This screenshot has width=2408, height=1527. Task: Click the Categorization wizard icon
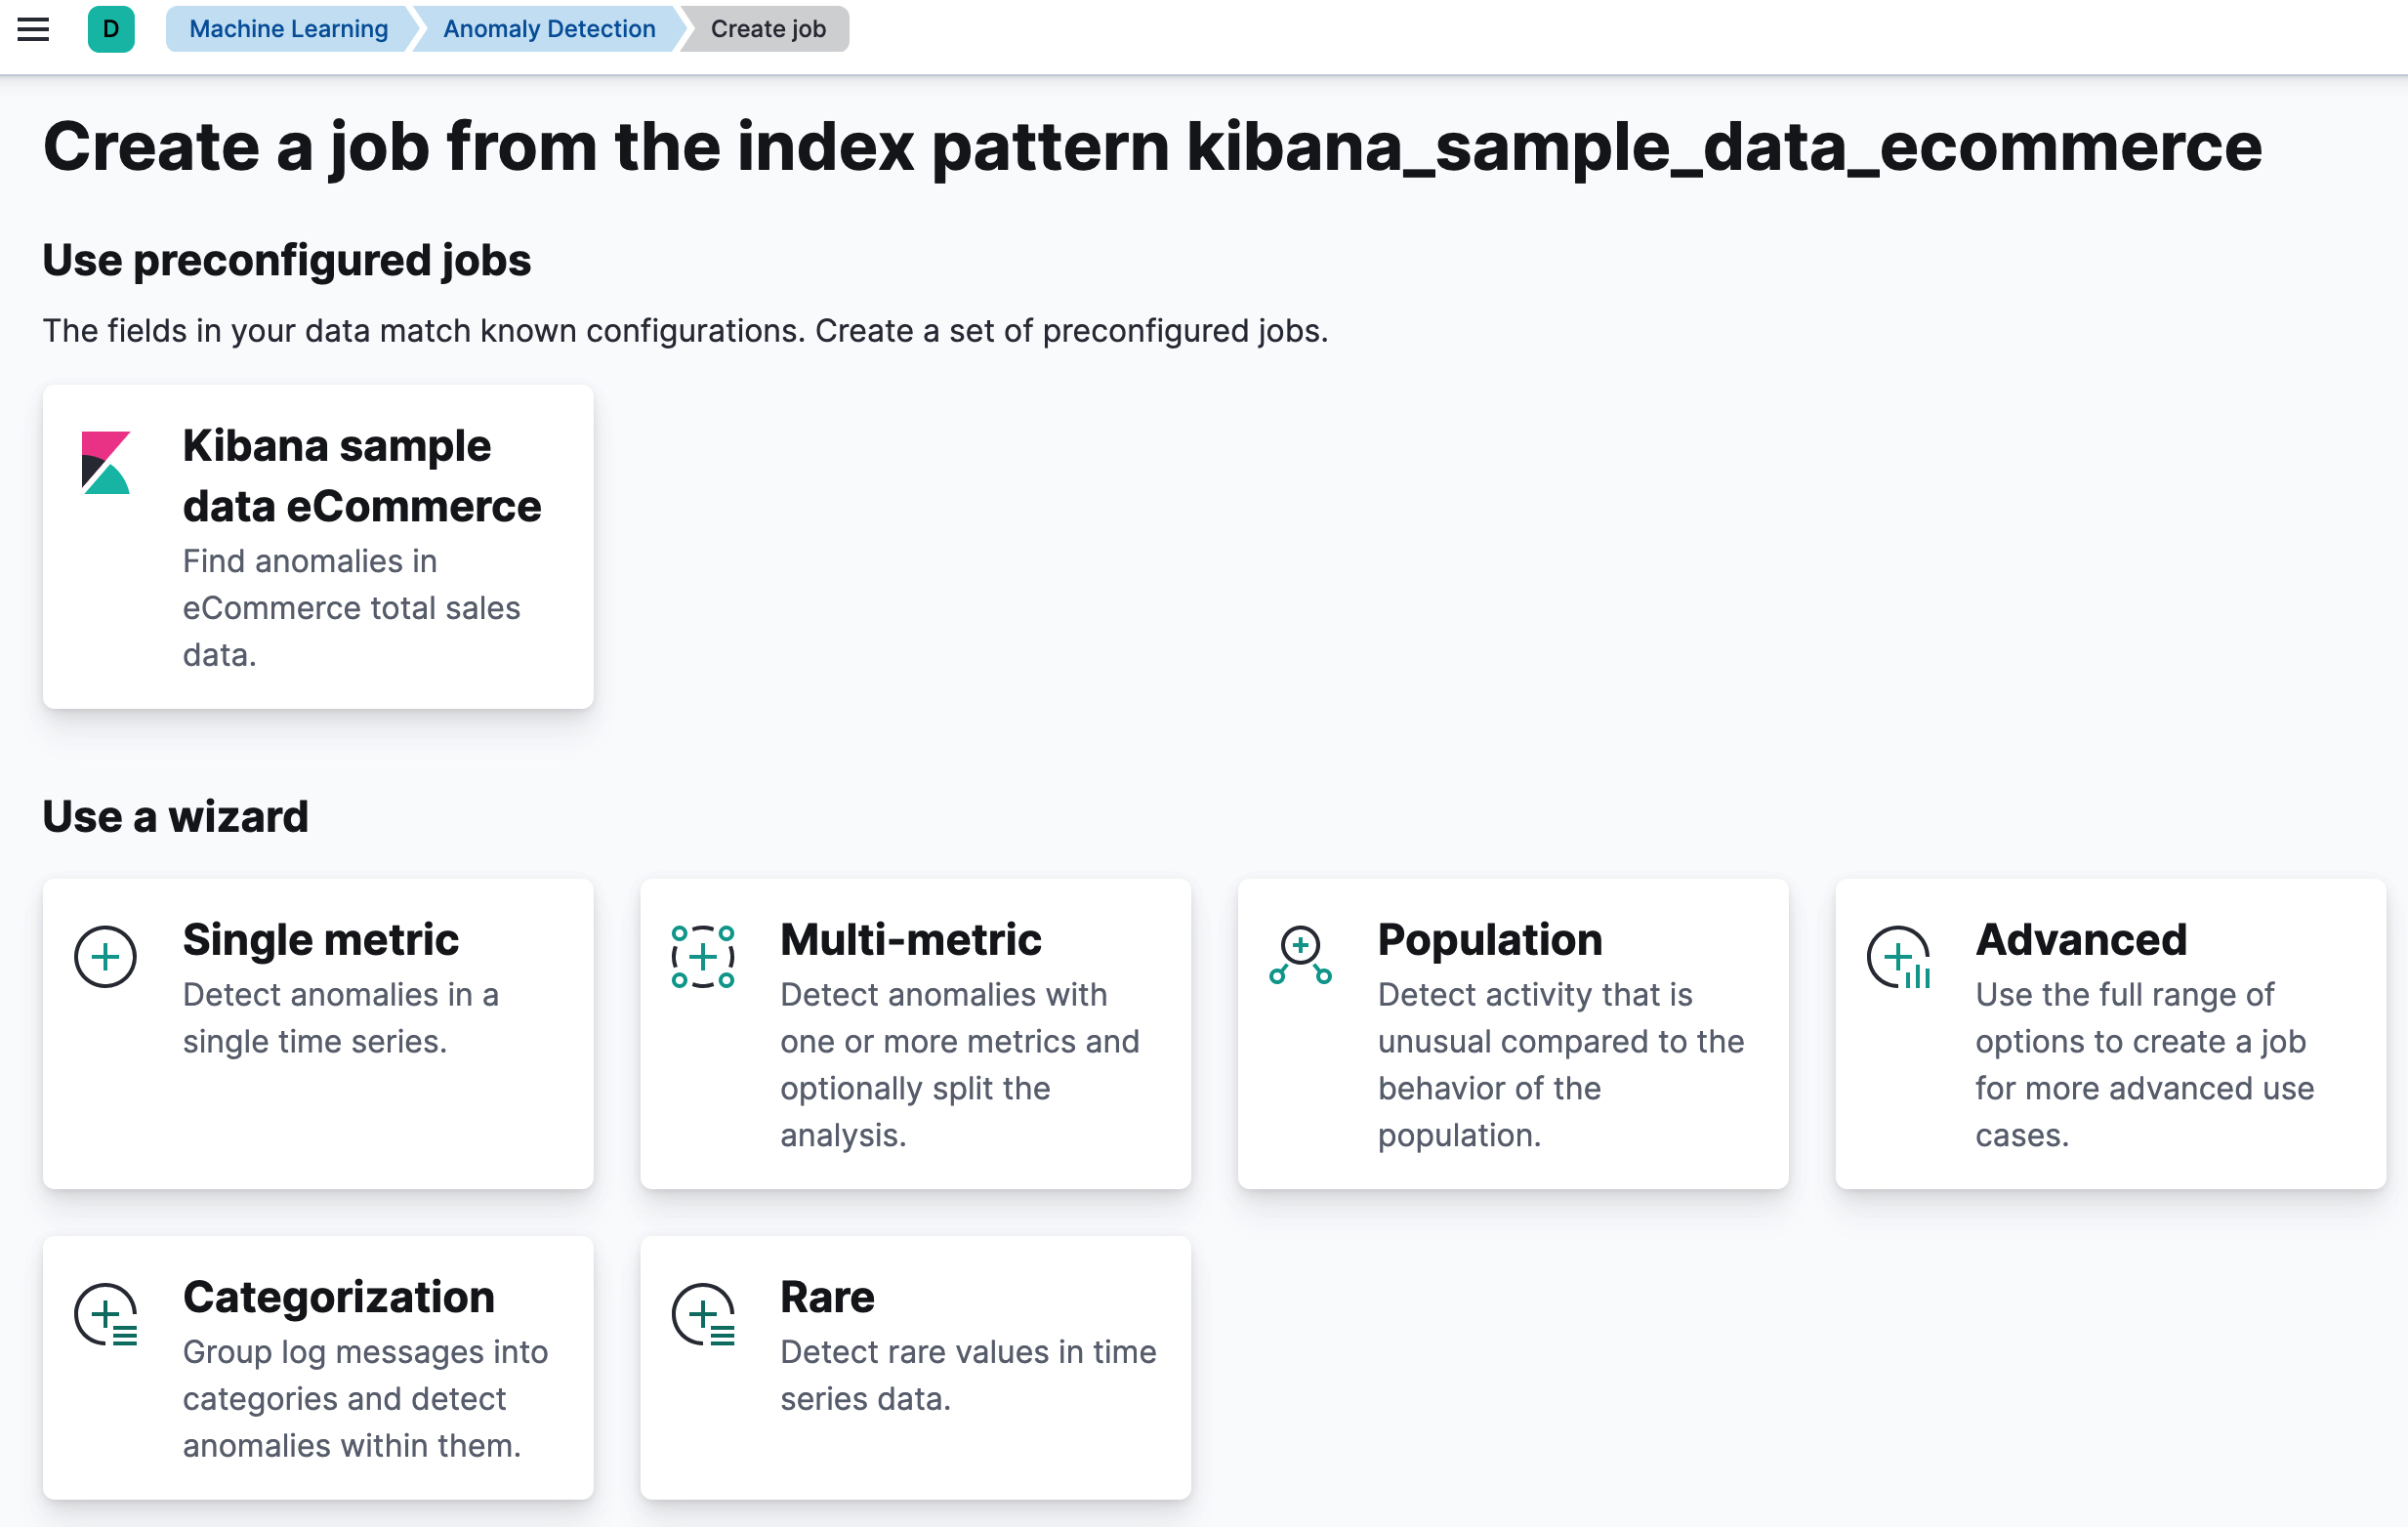click(106, 1314)
